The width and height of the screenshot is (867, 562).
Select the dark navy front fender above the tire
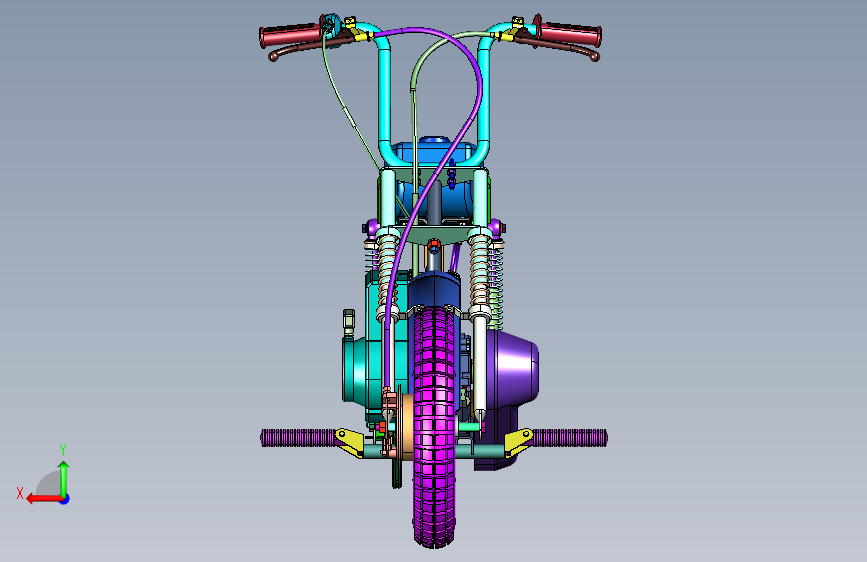434,290
